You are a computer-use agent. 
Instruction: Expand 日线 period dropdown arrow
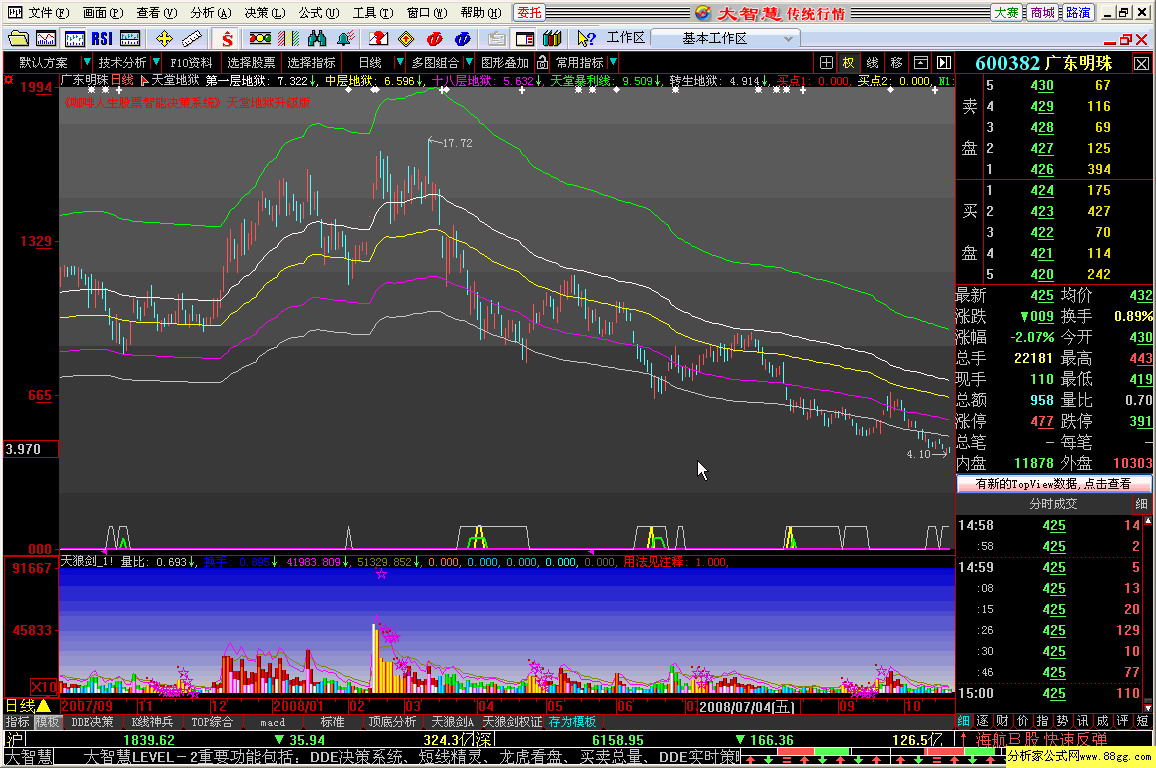[x=400, y=63]
